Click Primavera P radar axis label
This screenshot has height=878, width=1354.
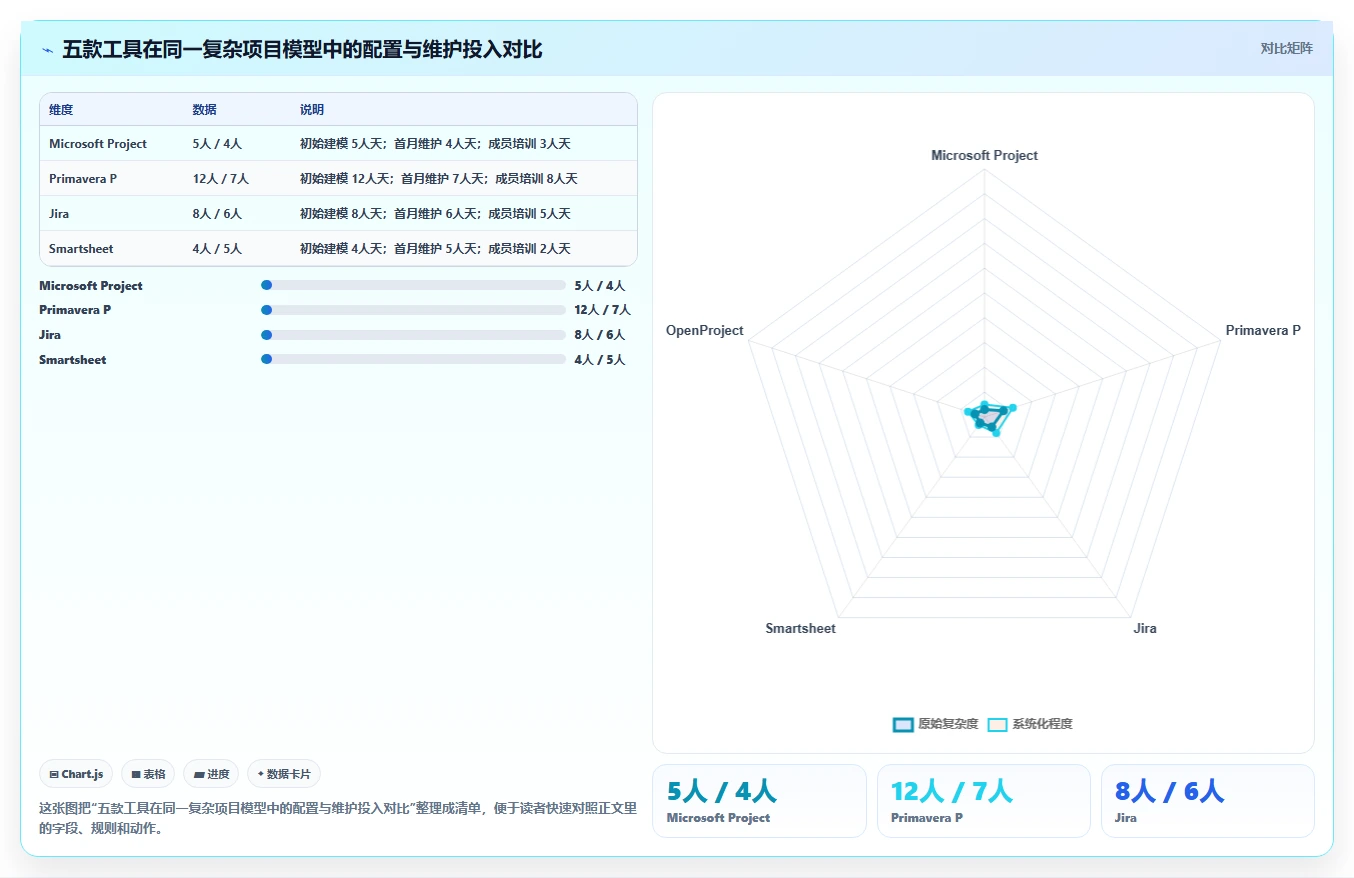pos(1263,330)
